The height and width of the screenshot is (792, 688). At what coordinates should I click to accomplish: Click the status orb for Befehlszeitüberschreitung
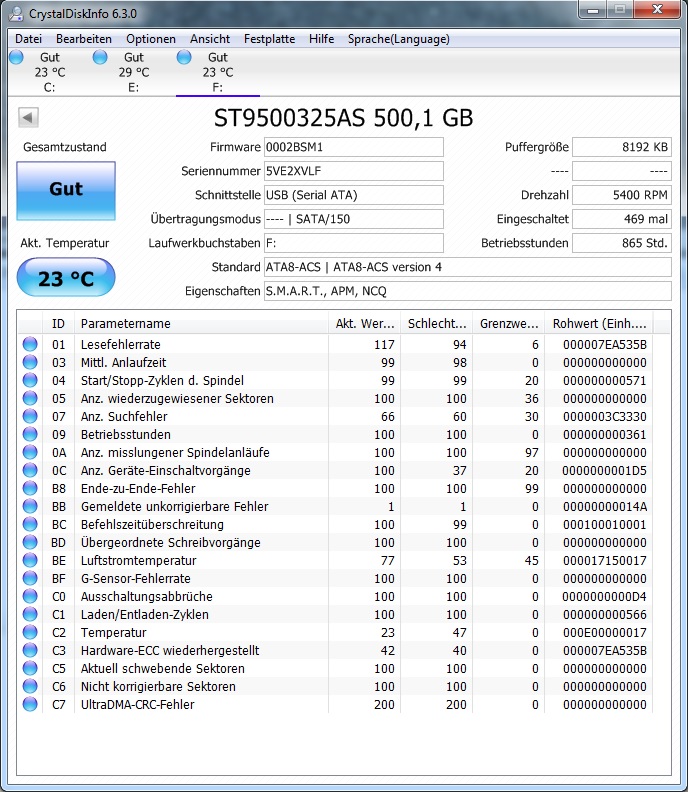[30, 524]
